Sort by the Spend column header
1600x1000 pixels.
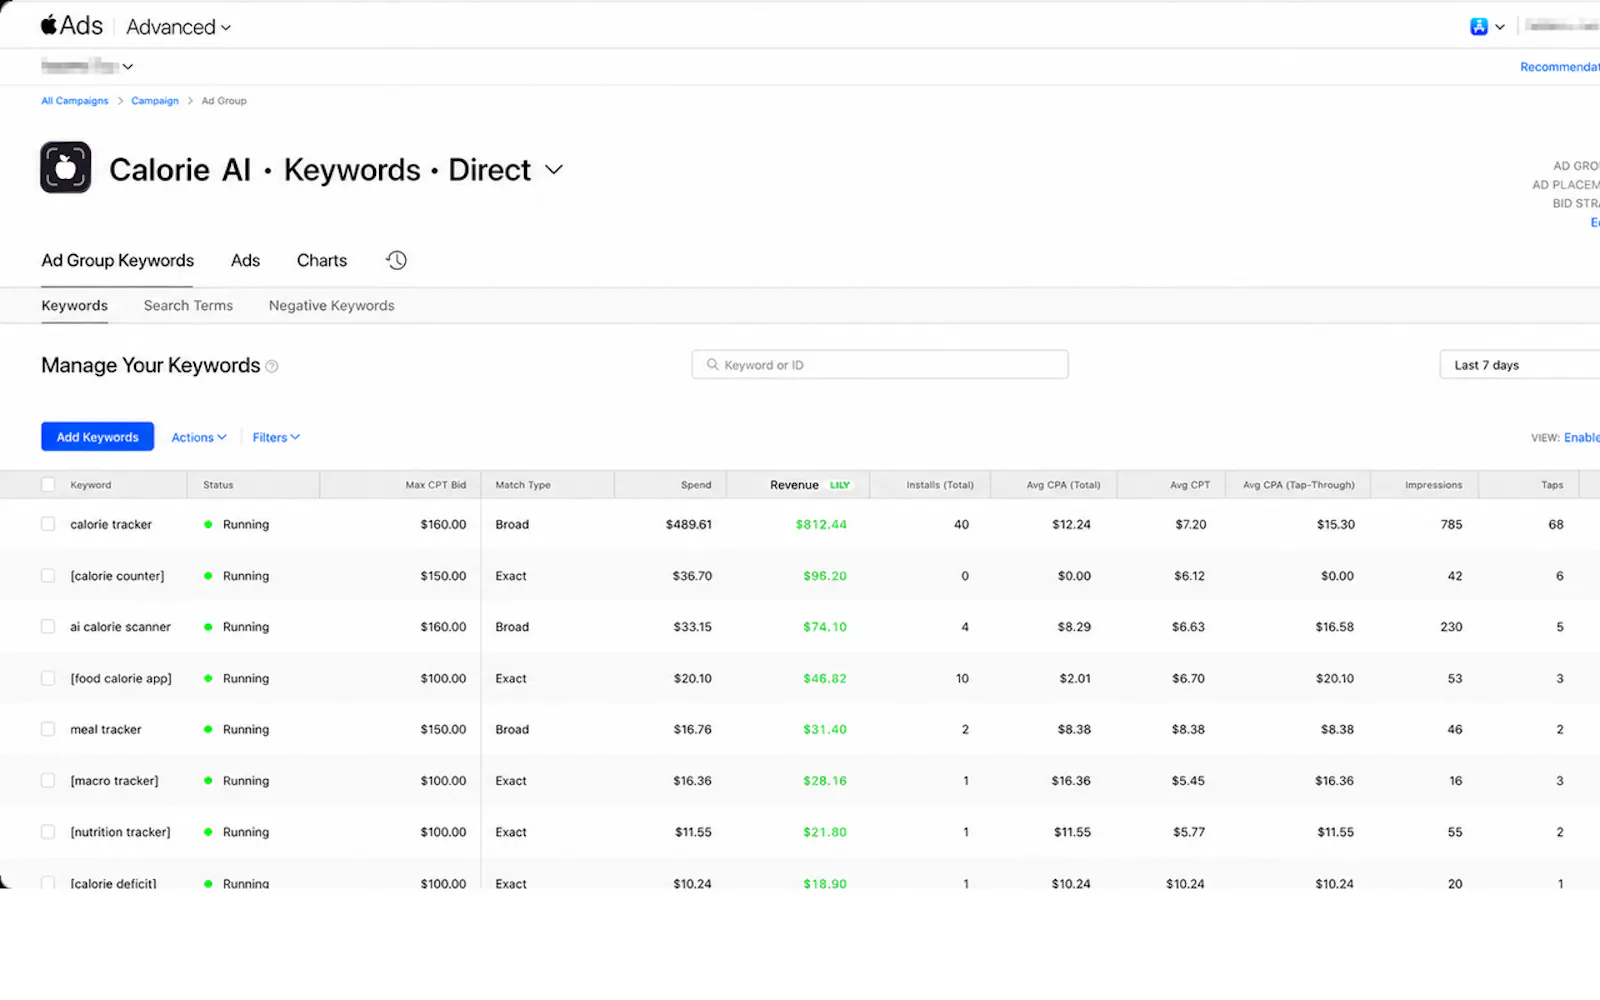click(696, 485)
